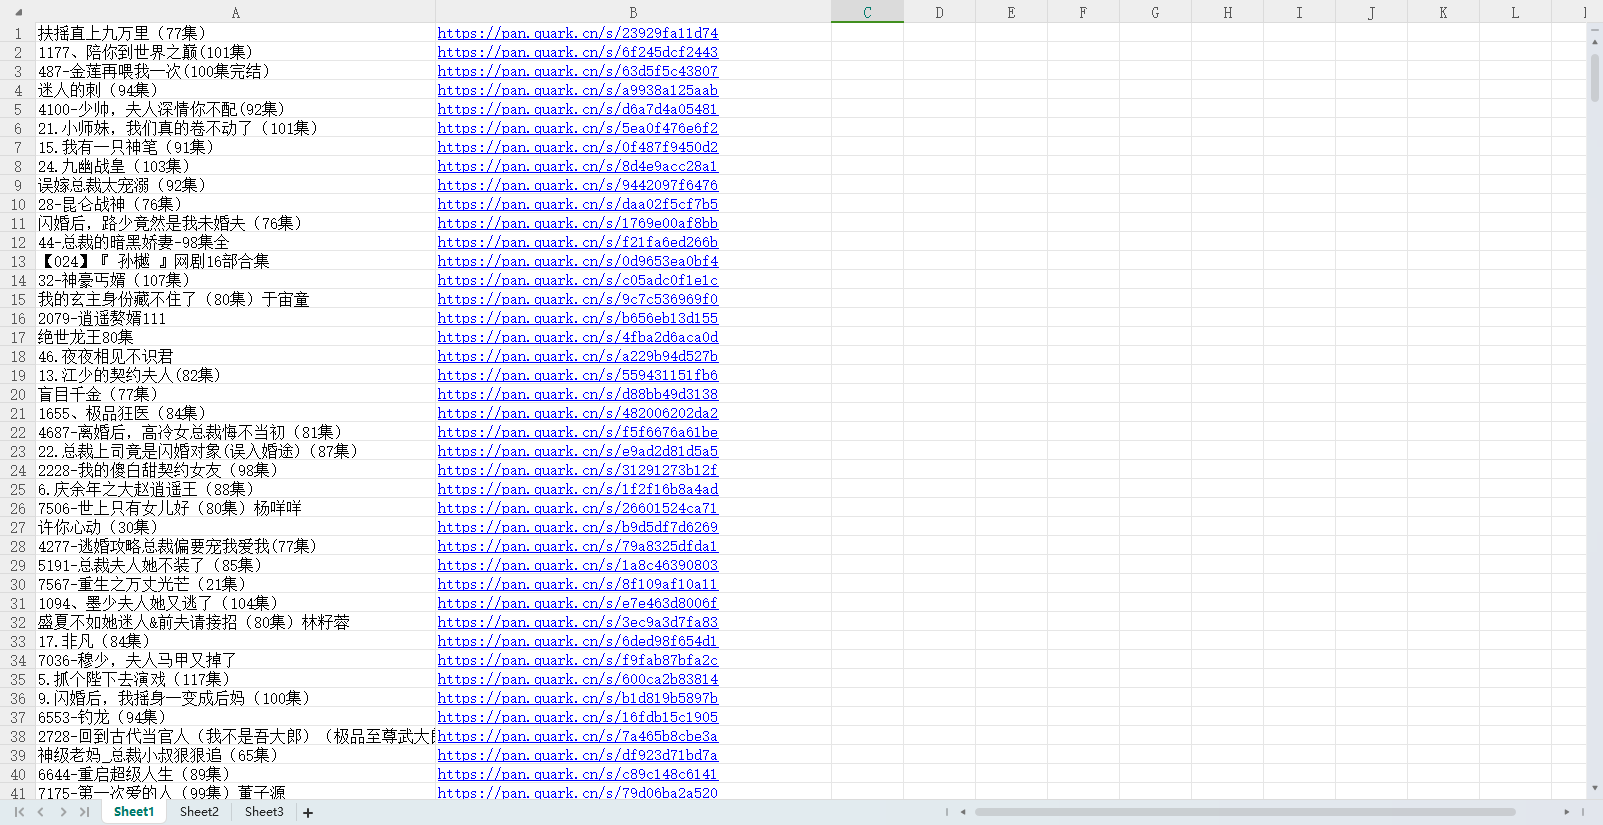Select the Sheet1 tab

tap(134, 812)
